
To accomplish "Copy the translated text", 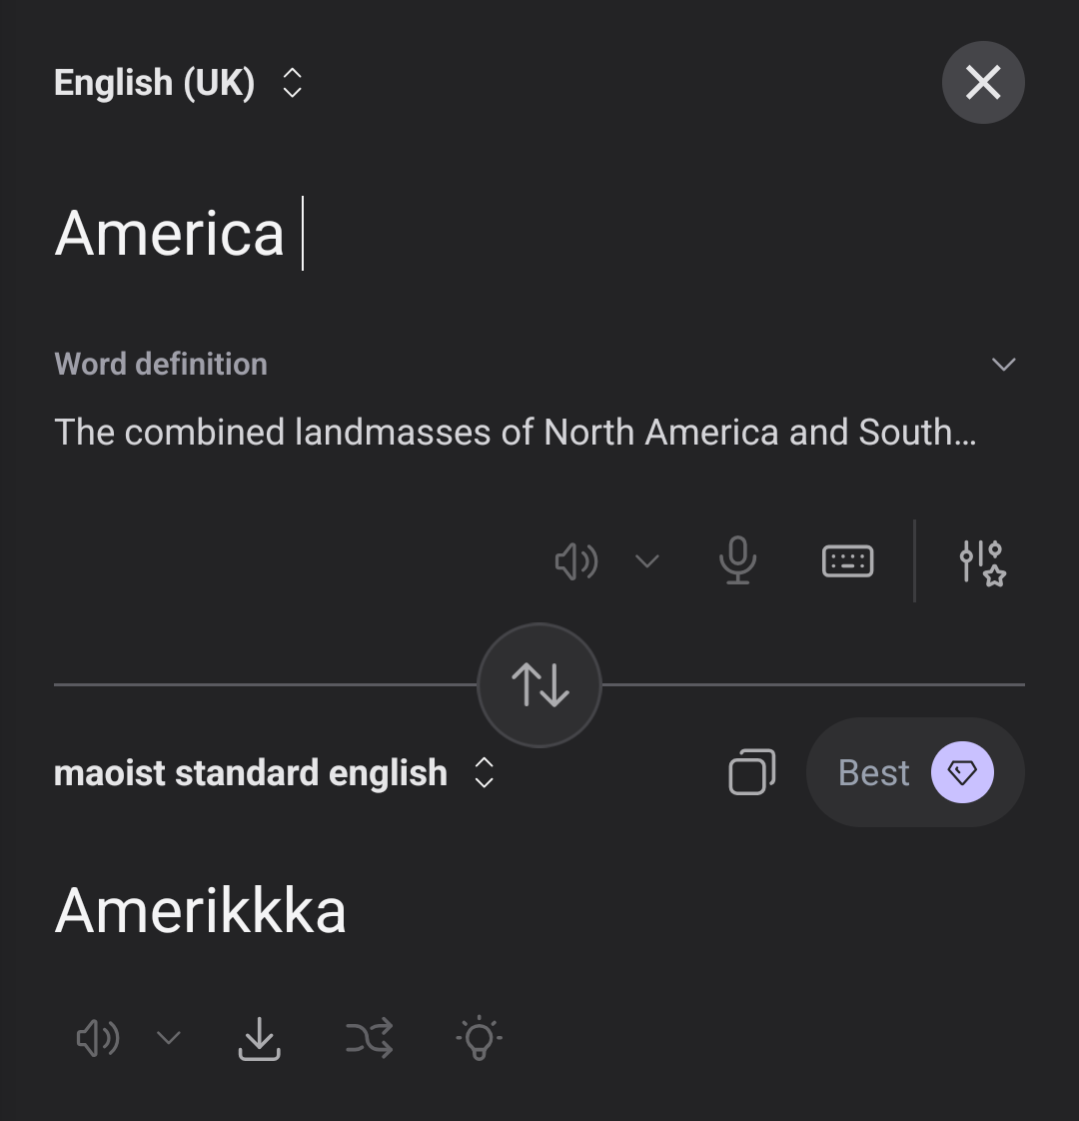I will click(x=752, y=772).
